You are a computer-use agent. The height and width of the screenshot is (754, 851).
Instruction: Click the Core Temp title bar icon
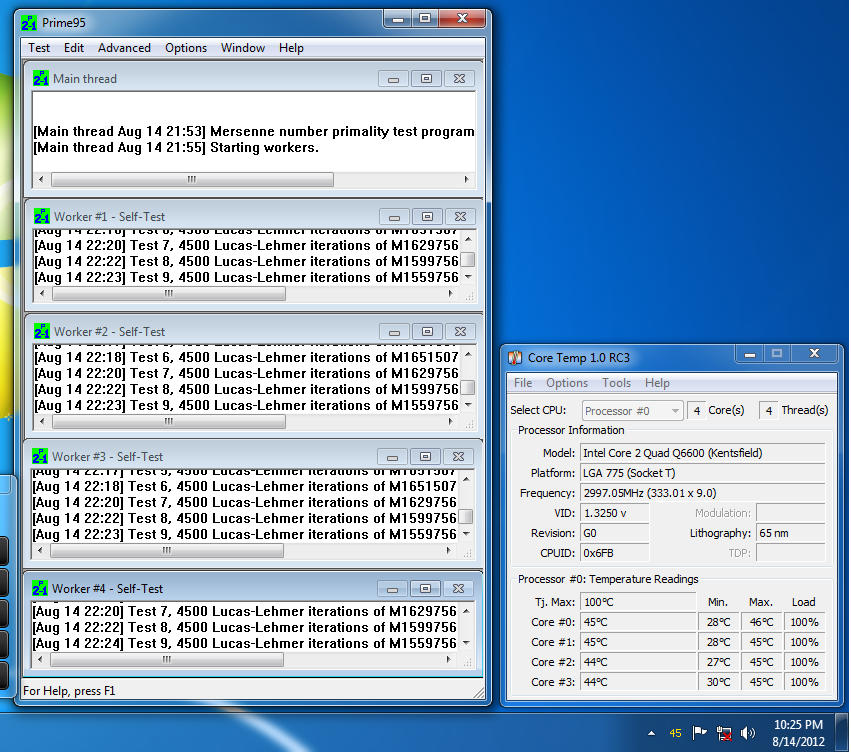(x=515, y=358)
